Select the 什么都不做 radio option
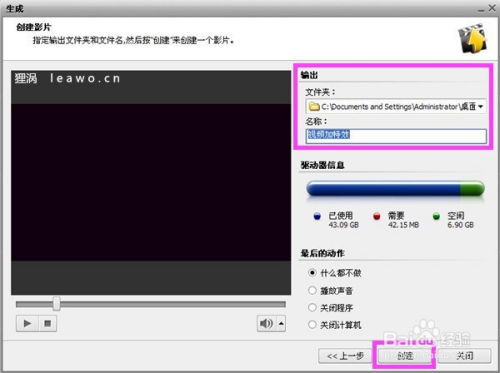 pos(312,273)
